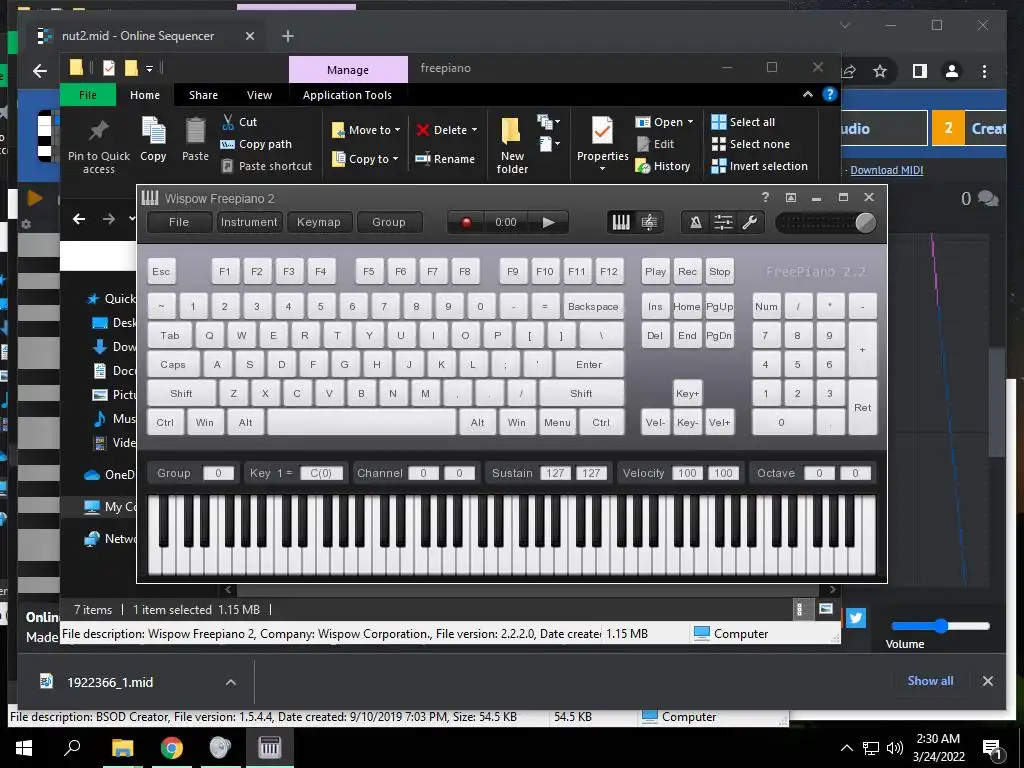Screen dimensions: 1024x768
Task: Click the first Octave value field
Action: pyautogui.click(x=819, y=473)
